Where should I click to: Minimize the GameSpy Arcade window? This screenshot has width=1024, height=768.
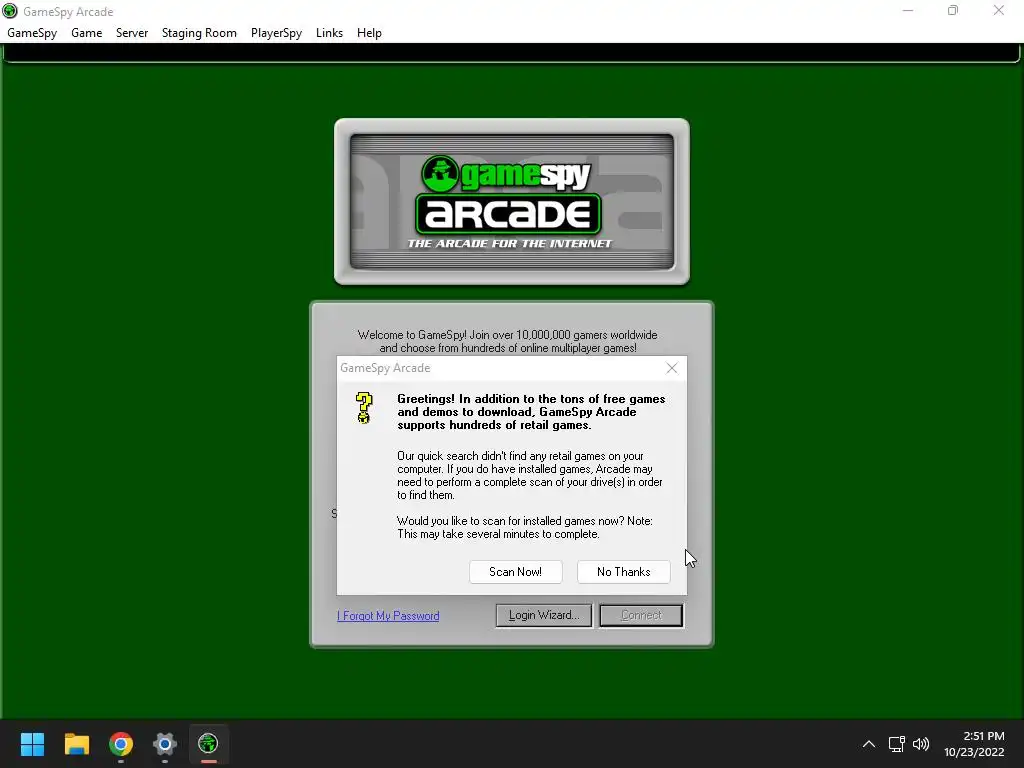point(908,10)
